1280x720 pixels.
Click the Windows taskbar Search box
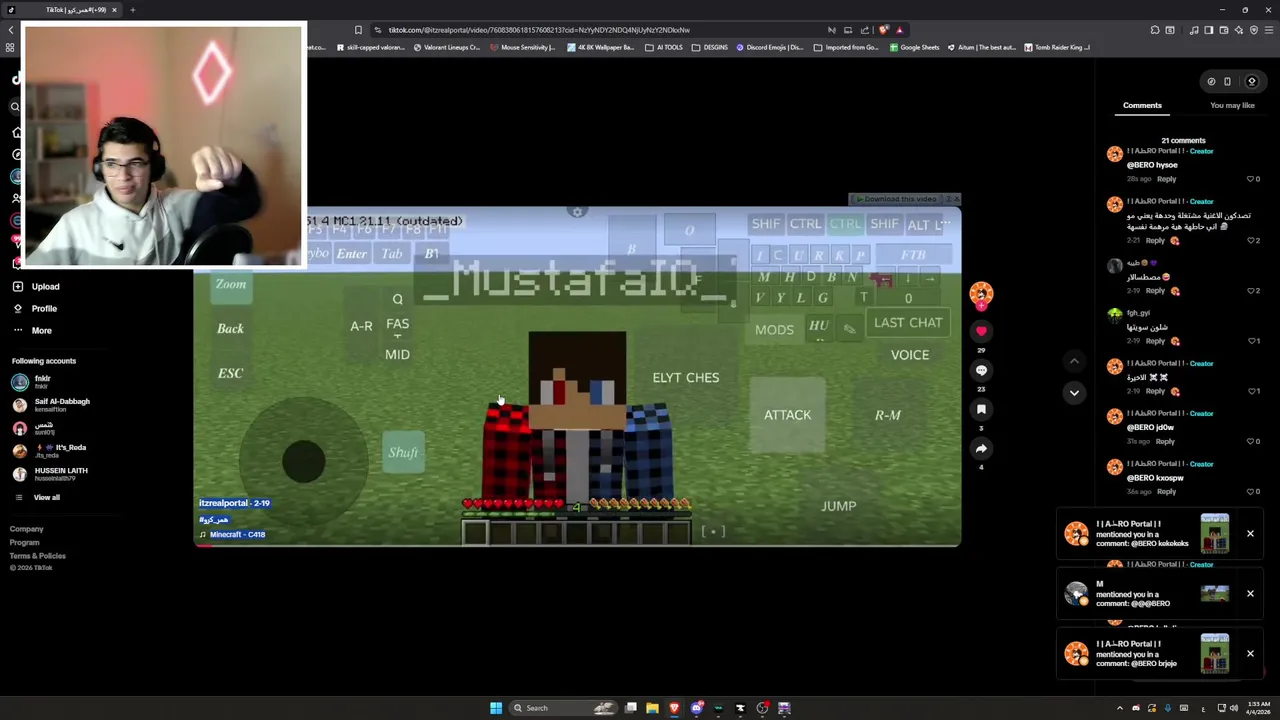pyautogui.click(x=562, y=708)
